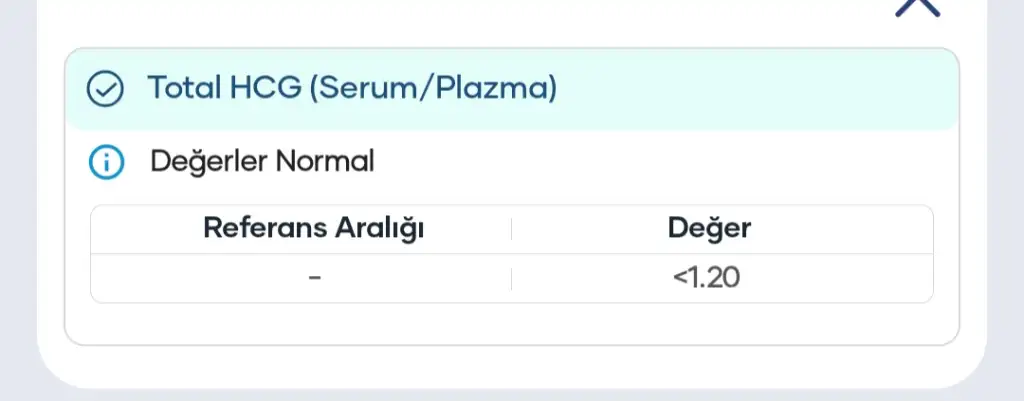Click the blank area below the results table

coord(510,323)
